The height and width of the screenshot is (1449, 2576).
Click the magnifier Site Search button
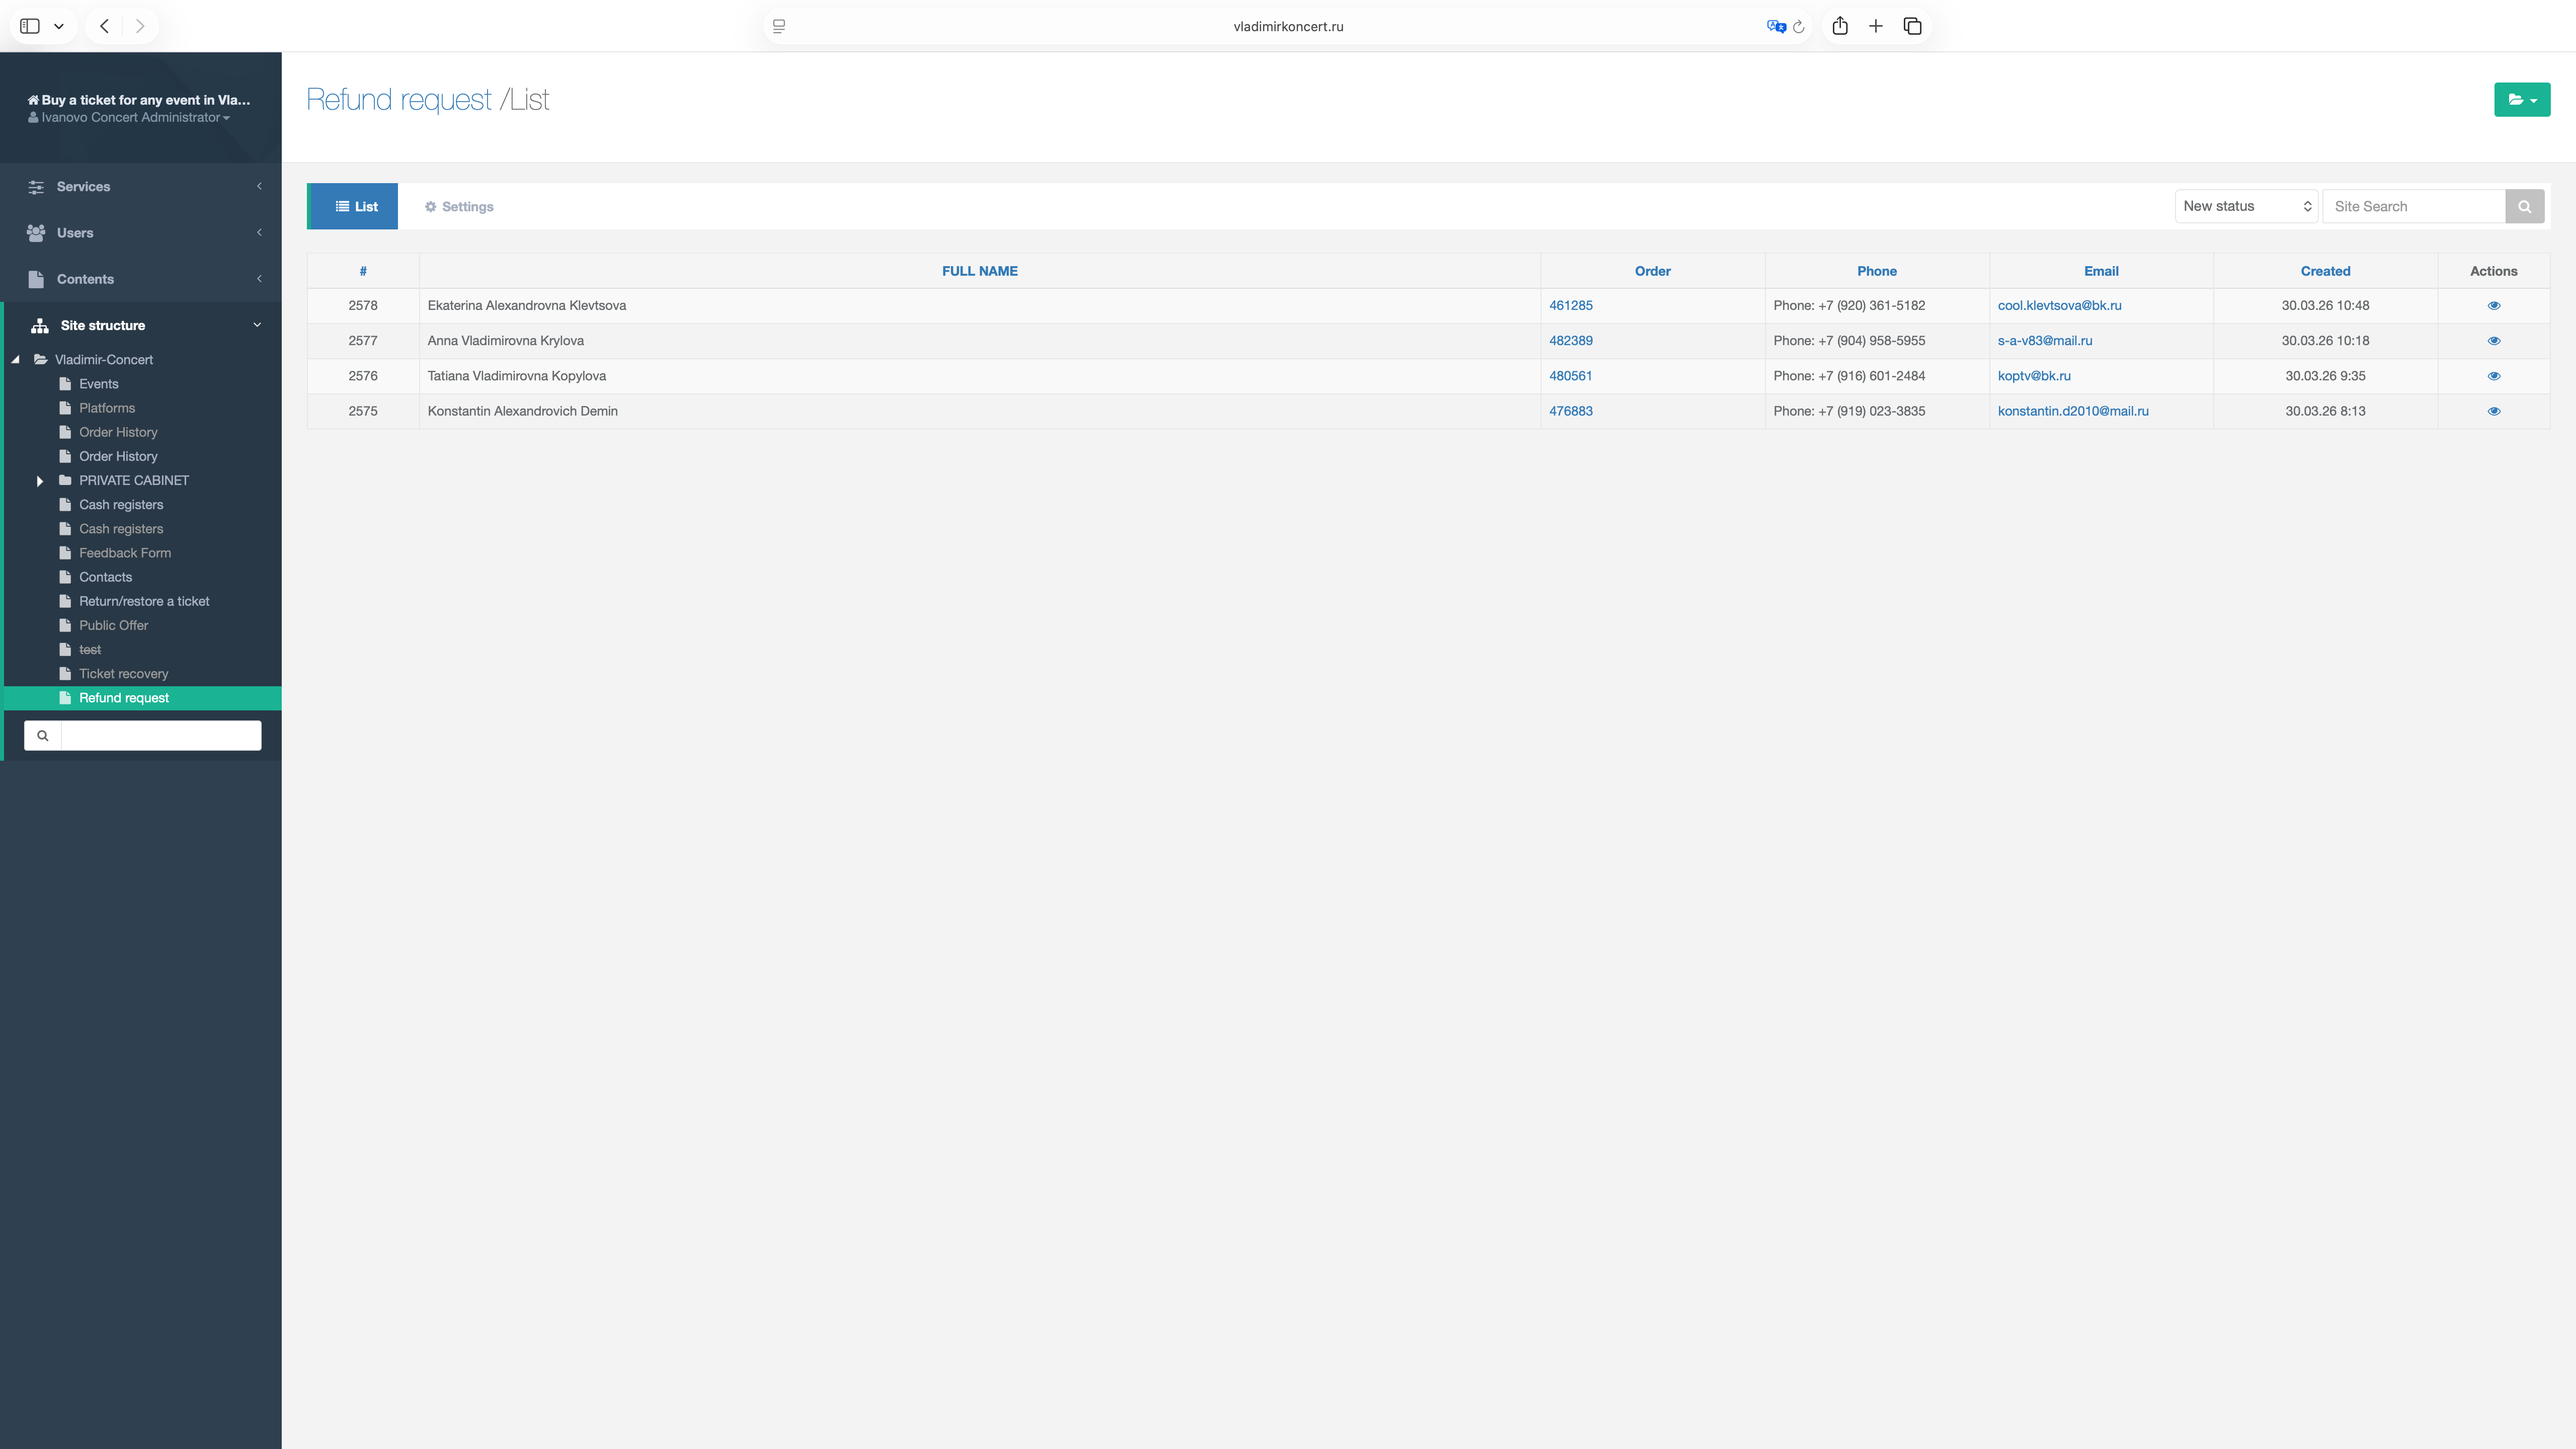(2524, 206)
